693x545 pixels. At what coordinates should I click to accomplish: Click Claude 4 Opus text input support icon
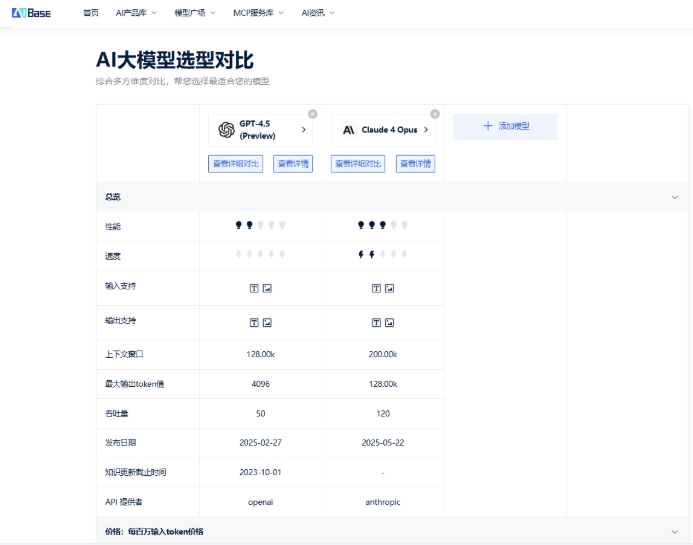pyautogui.click(x=377, y=289)
